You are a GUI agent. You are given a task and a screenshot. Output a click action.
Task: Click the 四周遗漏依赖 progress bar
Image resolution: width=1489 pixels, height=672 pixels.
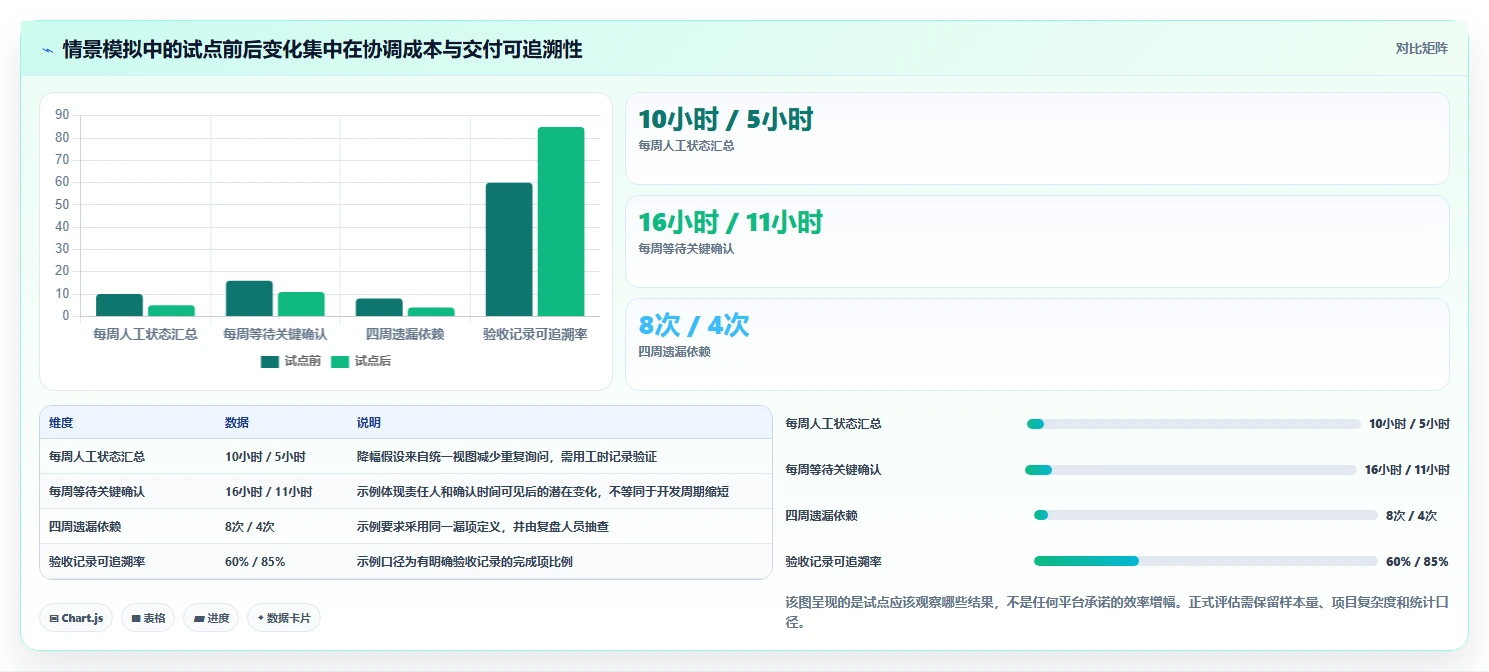point(1206,515)
